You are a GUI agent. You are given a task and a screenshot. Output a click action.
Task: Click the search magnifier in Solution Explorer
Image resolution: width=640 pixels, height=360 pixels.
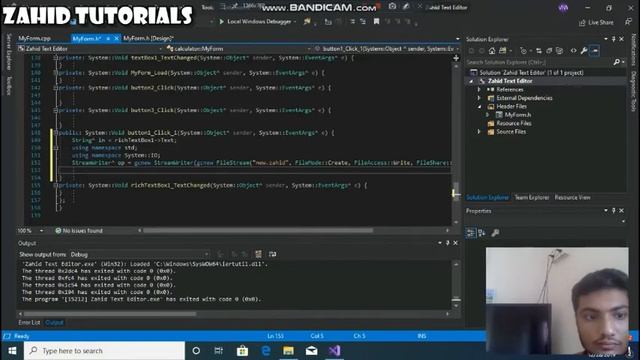pyautogui.click(x=616, y=62)
